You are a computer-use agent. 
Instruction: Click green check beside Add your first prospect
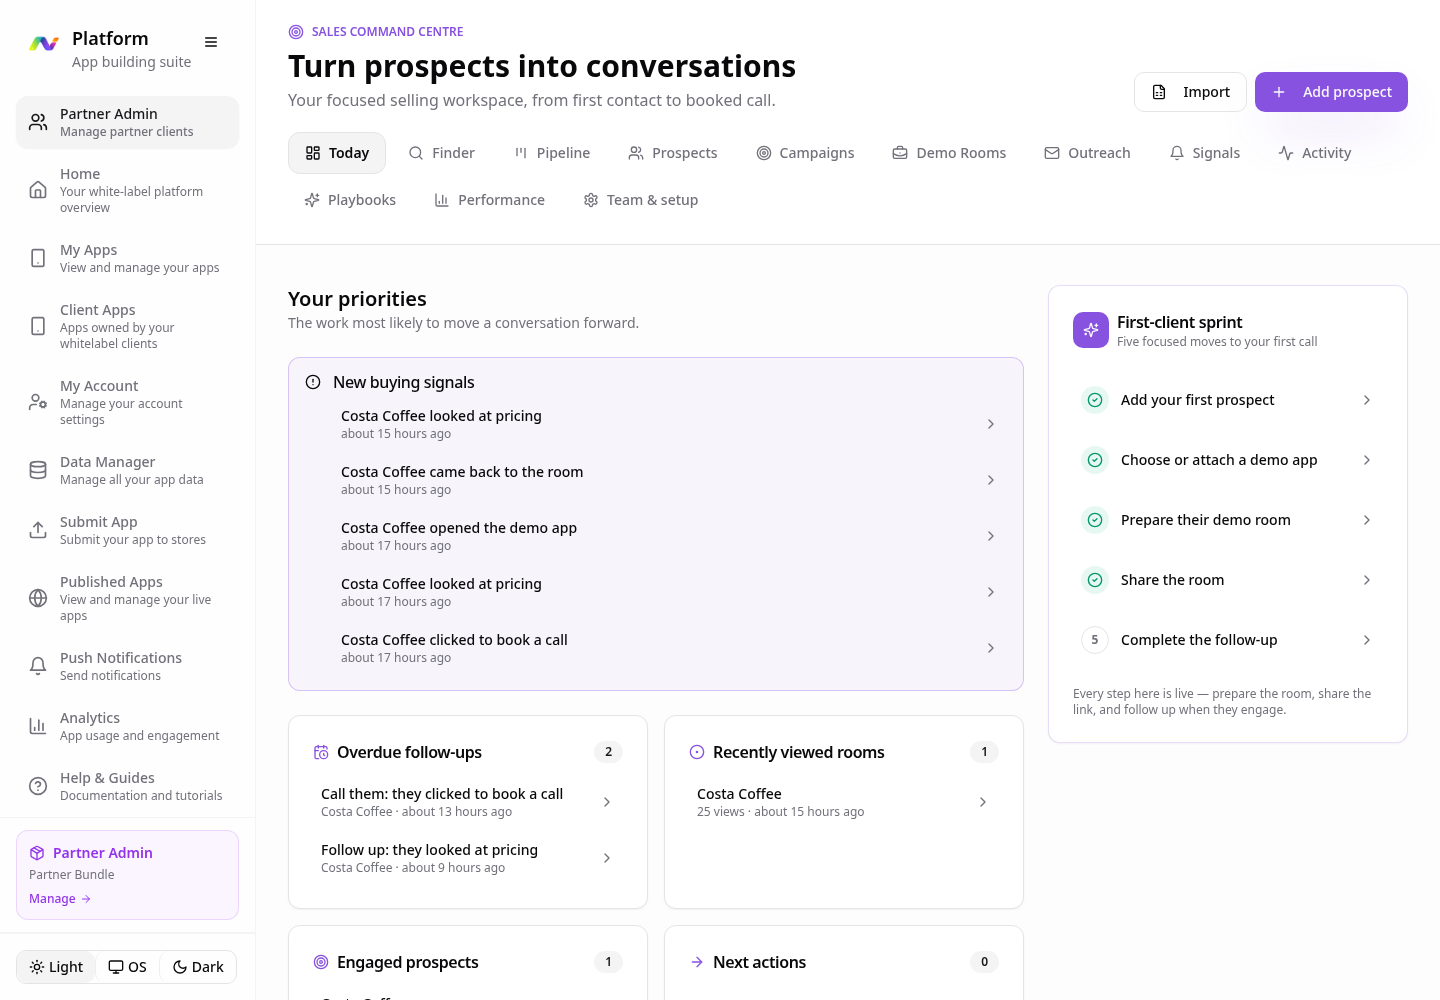(1095, 400)
